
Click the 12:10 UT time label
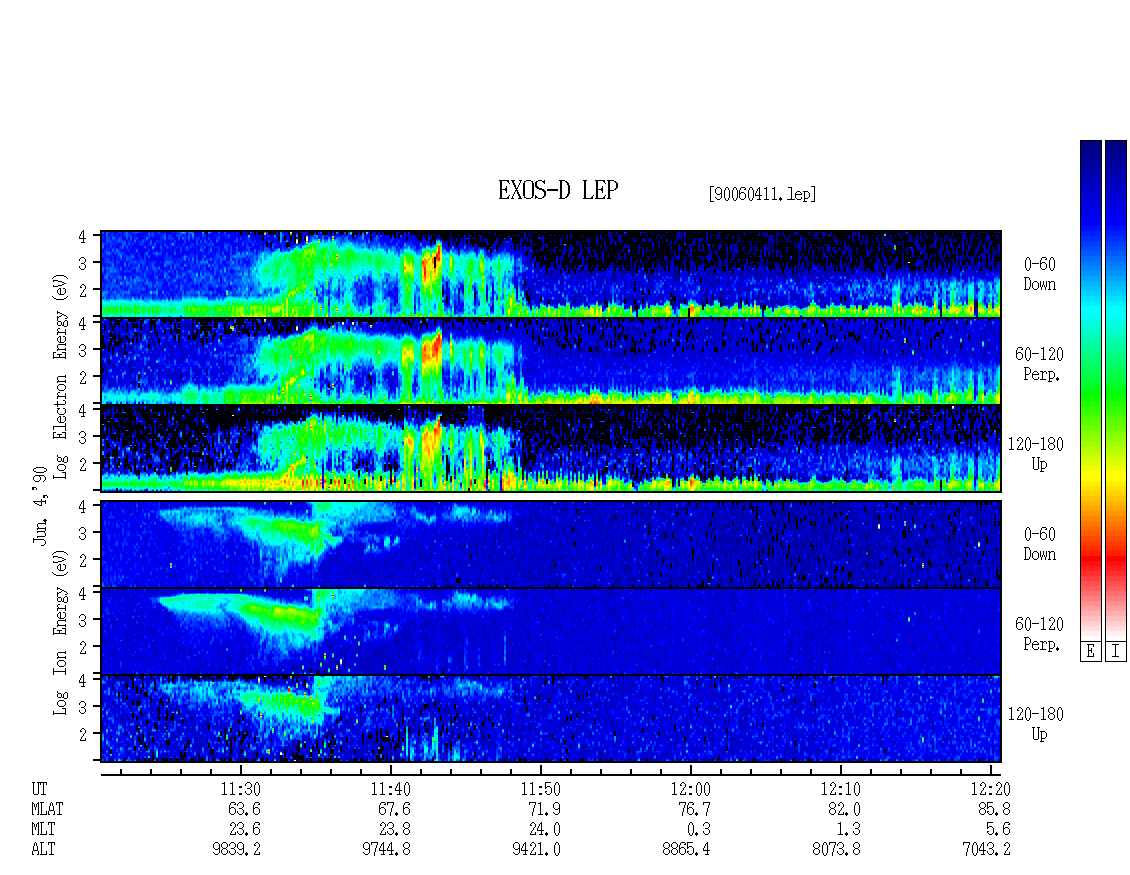[840, 789]
